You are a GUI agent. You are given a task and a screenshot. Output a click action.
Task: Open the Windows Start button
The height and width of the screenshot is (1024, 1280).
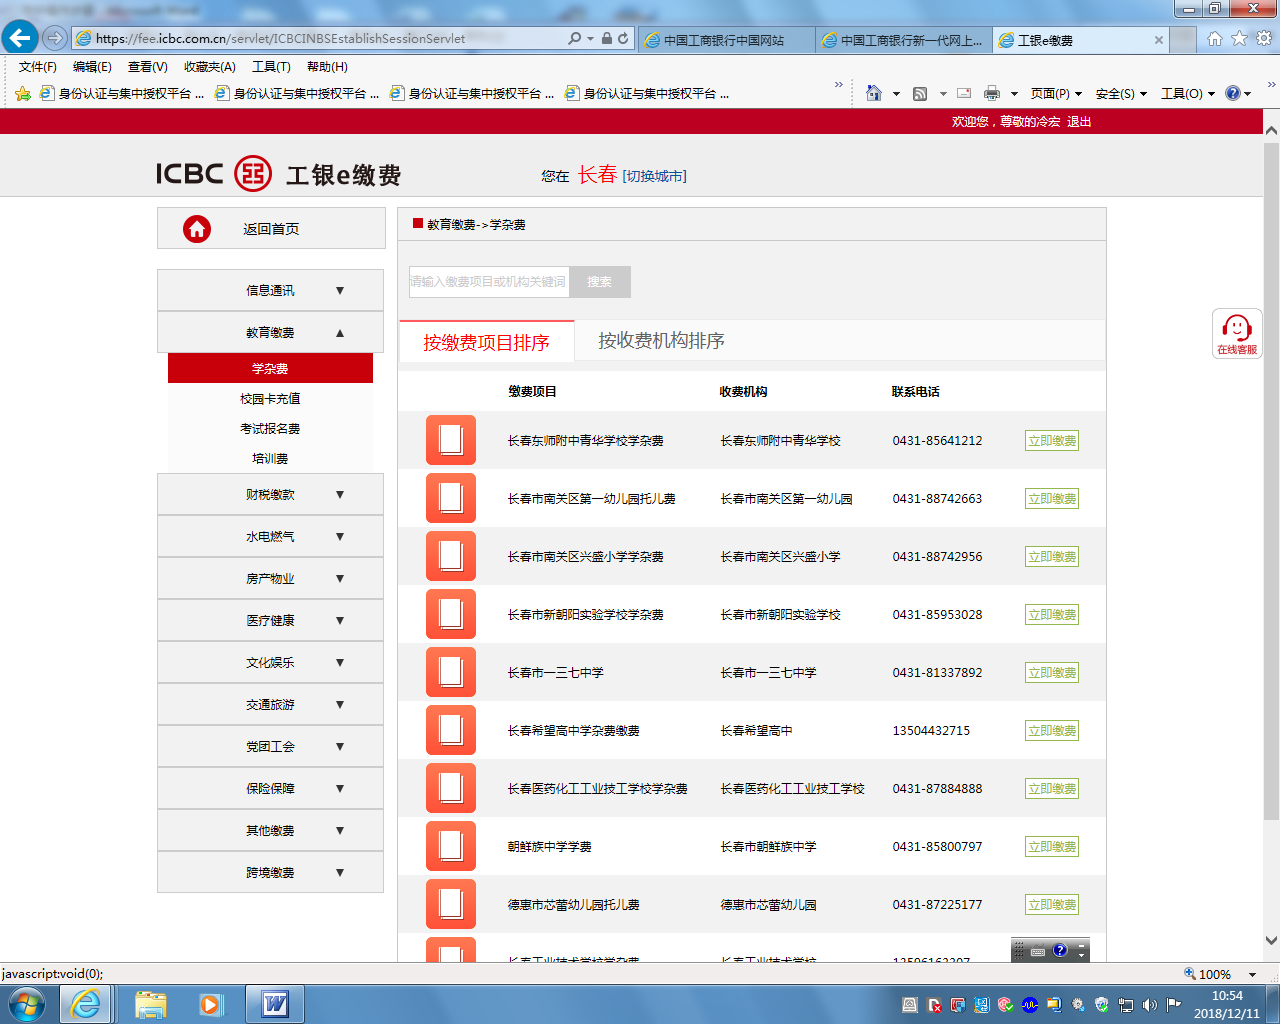point(27,1004)
